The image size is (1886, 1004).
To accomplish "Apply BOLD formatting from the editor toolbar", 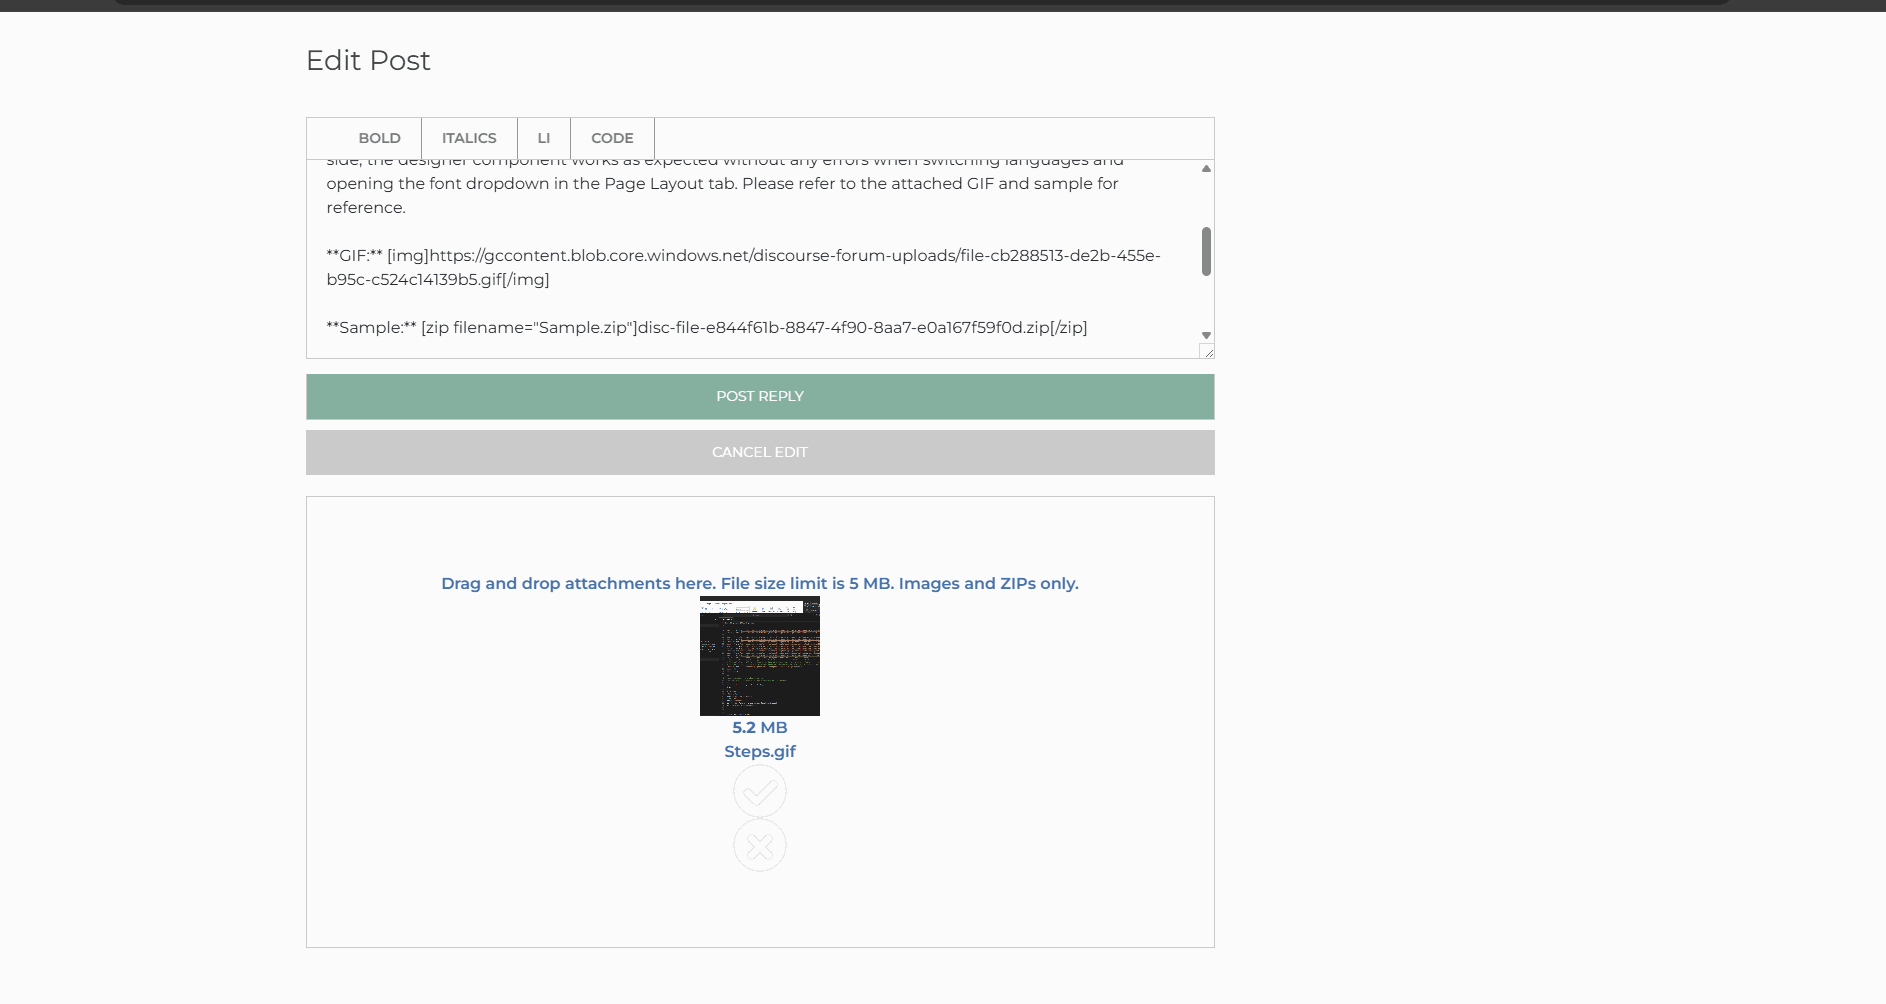I will (379, 138).
